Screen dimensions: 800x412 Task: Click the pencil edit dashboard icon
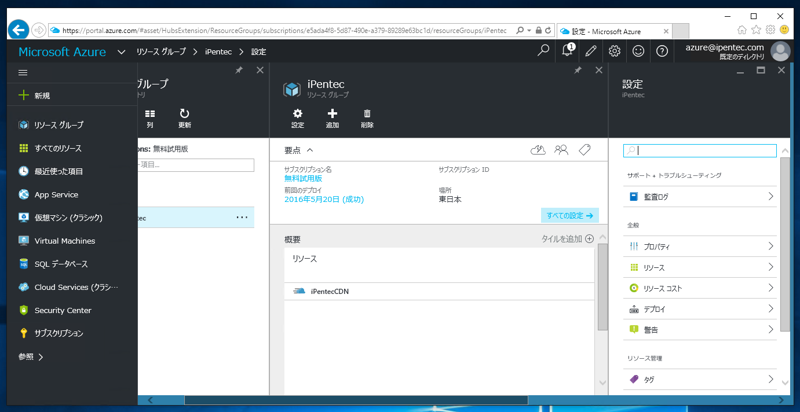click(x=591, y=51)
